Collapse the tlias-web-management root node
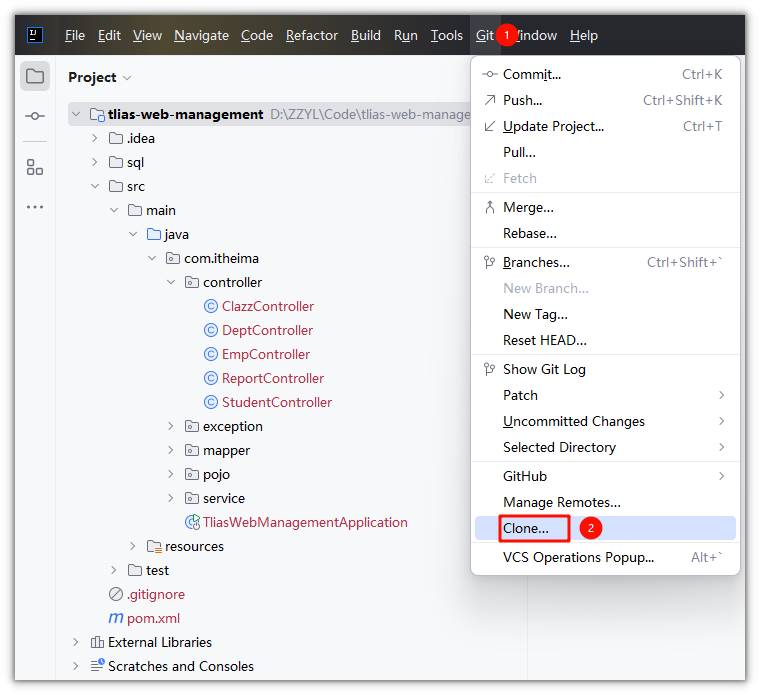The width and height of the screenshot is (760, 695). tap(76, 114)
